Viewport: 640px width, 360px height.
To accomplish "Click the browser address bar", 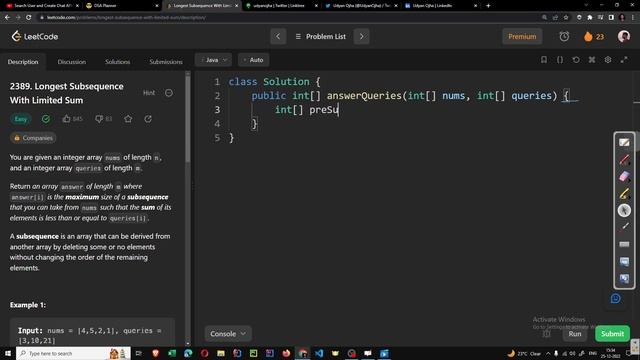I will coord(286,18).
